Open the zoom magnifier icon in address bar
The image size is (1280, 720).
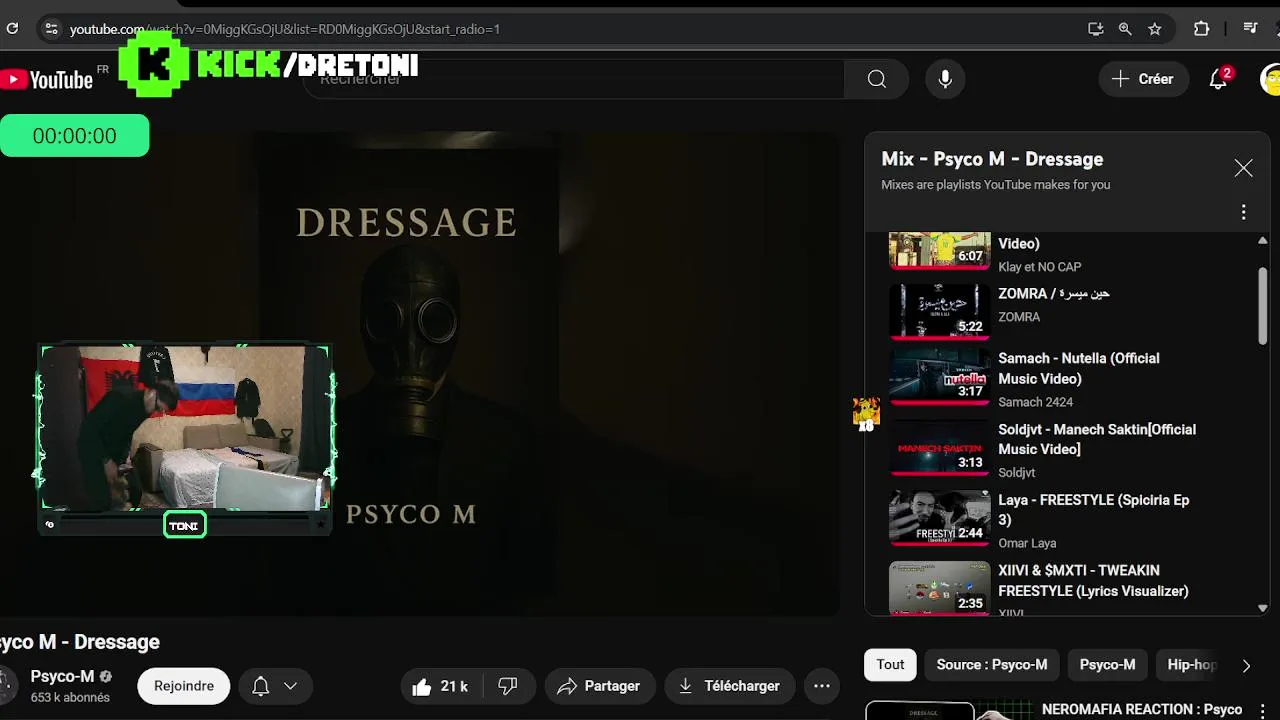(x=1125, y=29)
